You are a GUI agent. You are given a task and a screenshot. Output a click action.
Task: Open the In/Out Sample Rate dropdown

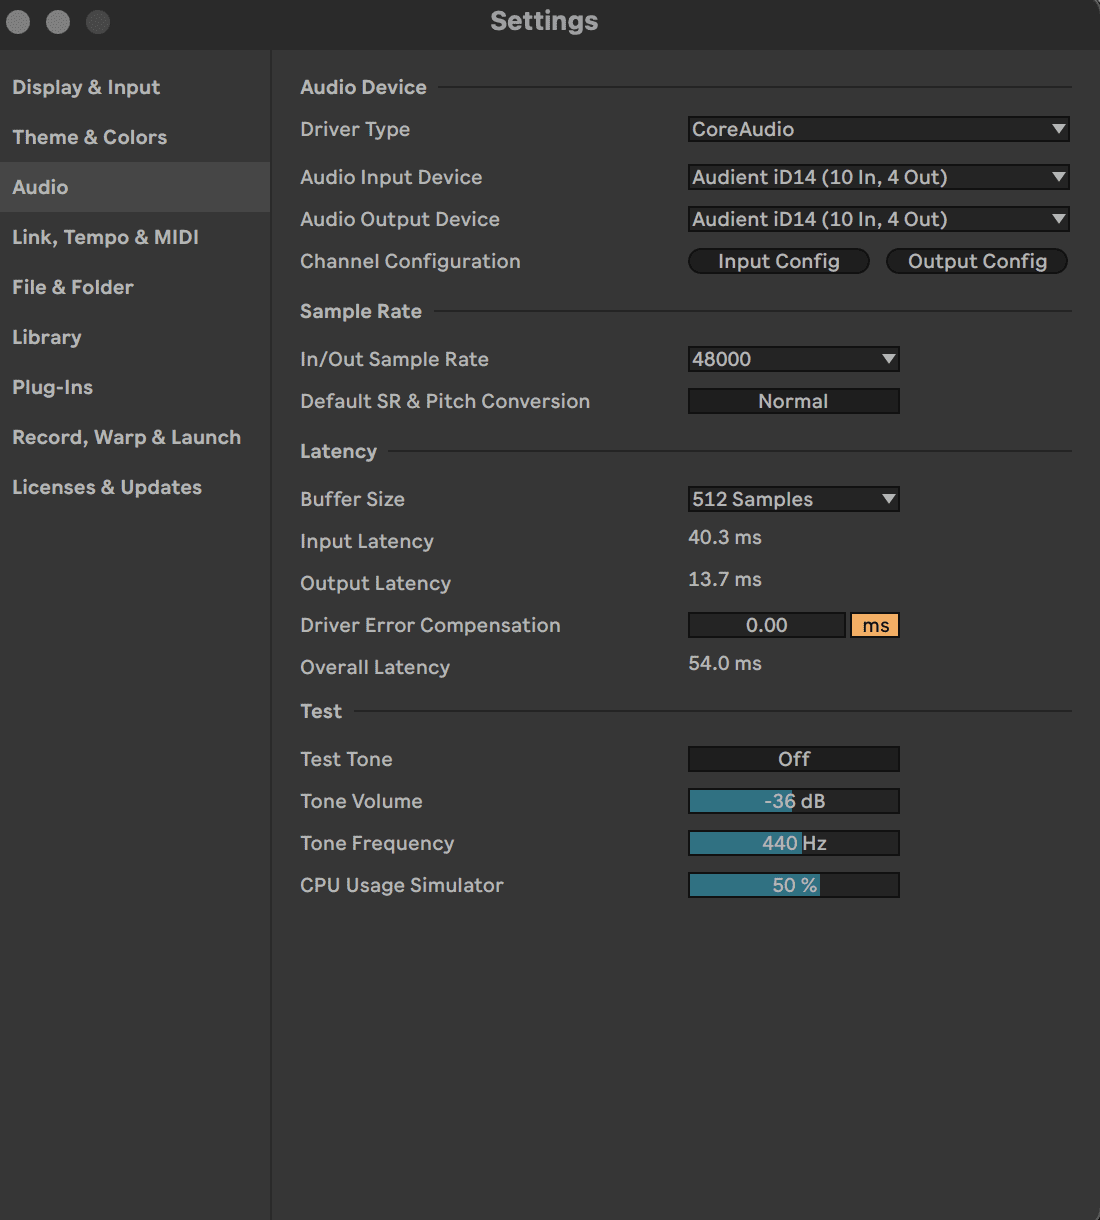pos(793,359)
